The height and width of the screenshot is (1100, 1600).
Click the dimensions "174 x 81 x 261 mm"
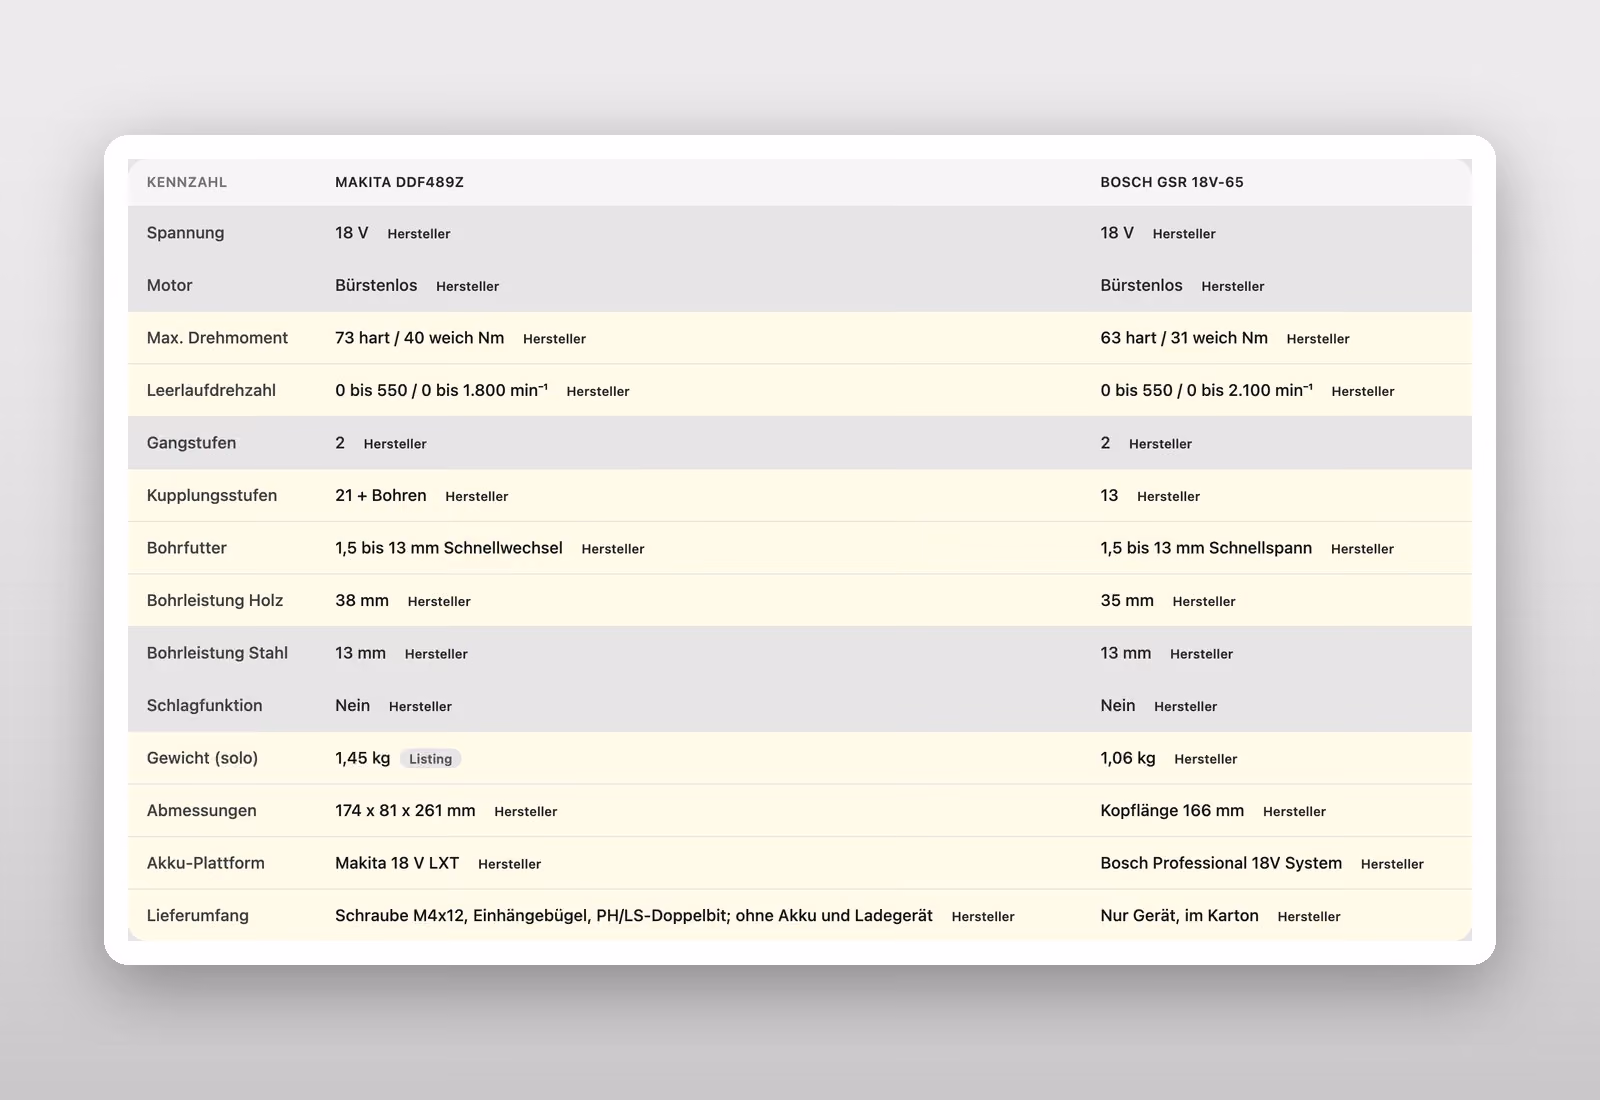pos(405,810)
